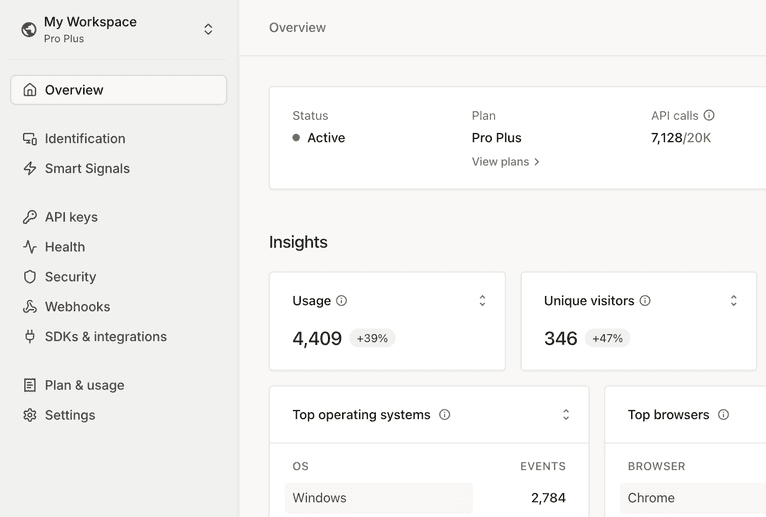Click the Smart Signals lightning icon
This screenshot has width=766, height=517.
click(30, 169)
